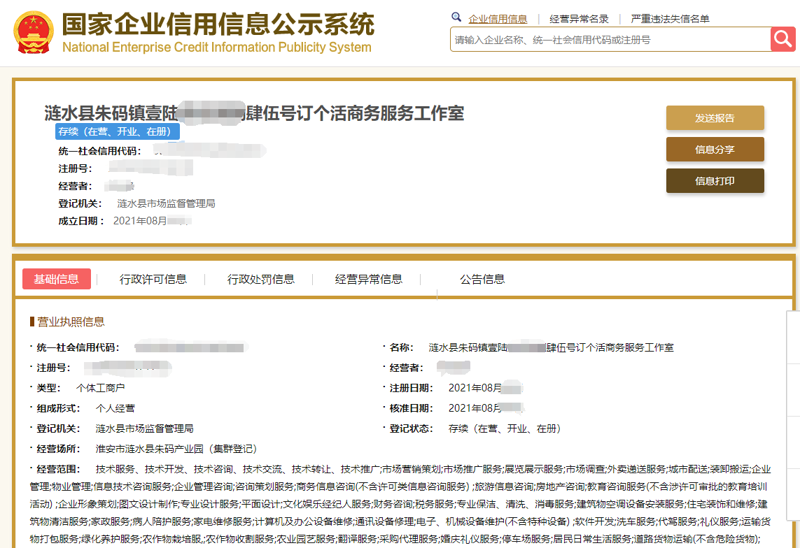Select the 企业信用信息 search category
This screenshot has height=548, width=800.
(497, 19)
